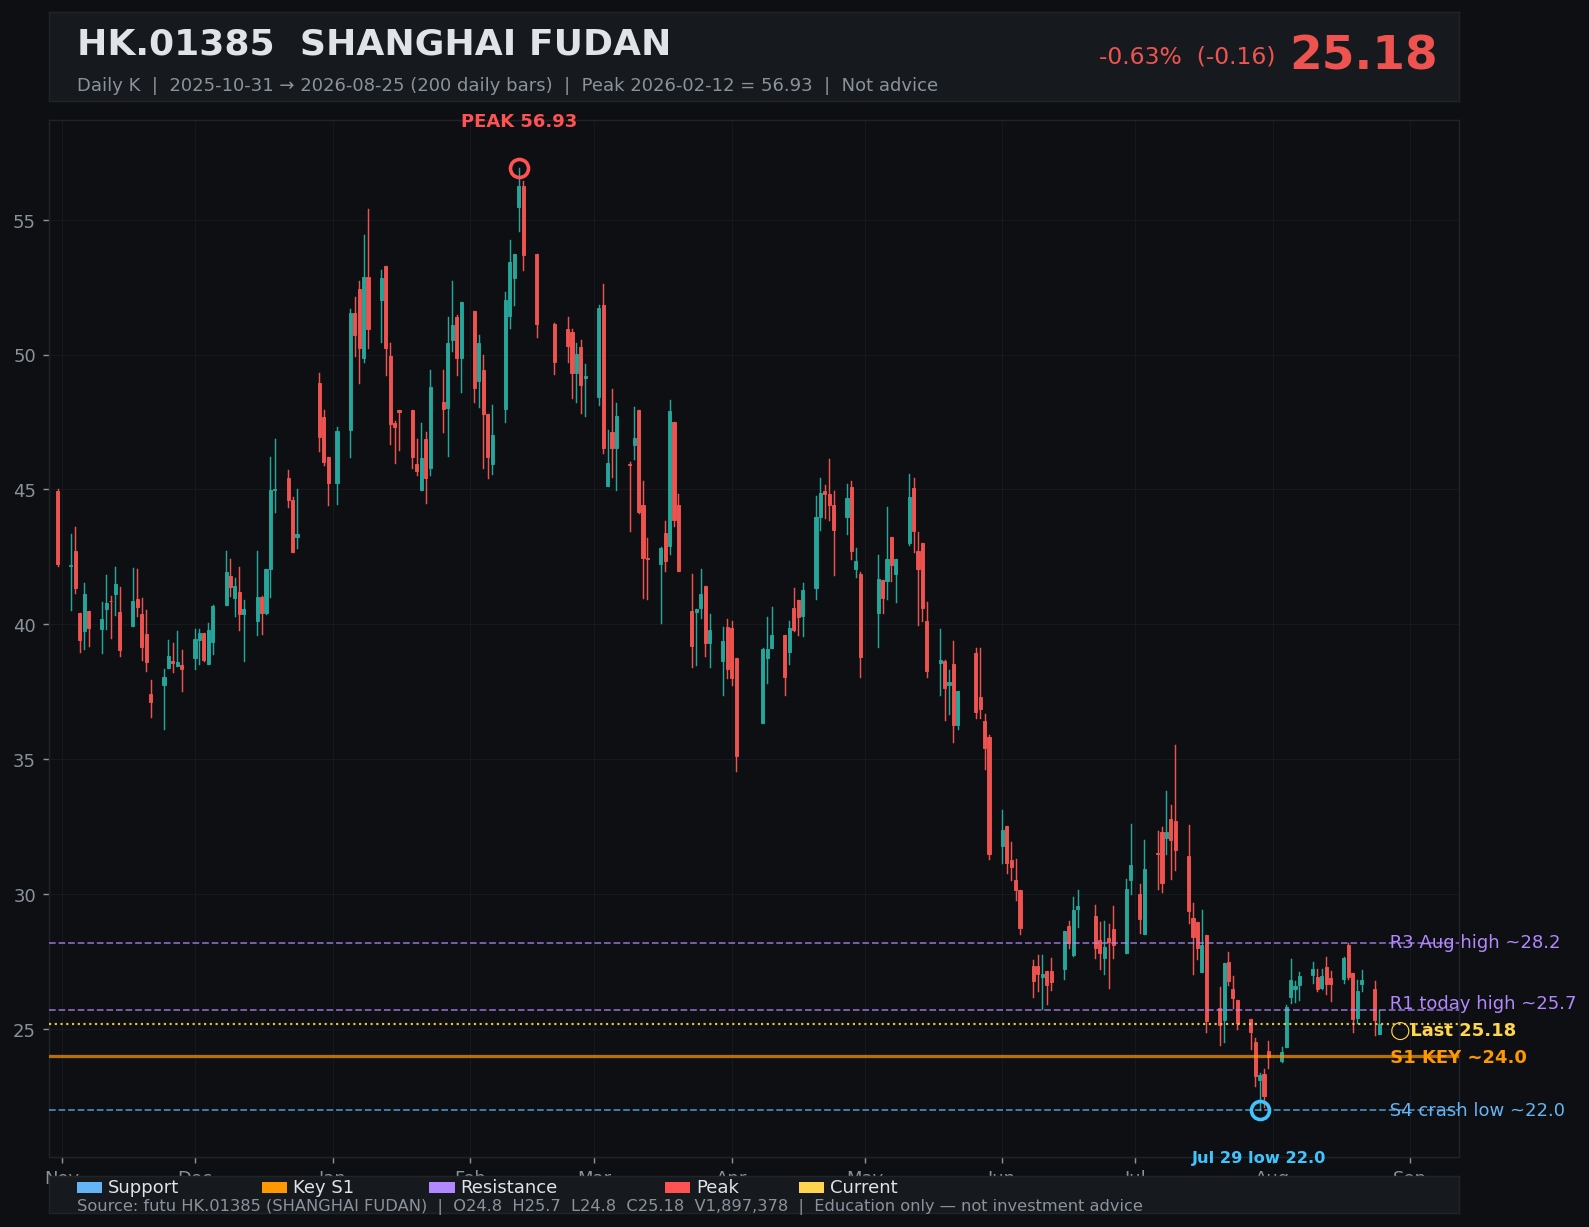
Task: Click the yellow Current legend swatch
Action: [811, 1187]
